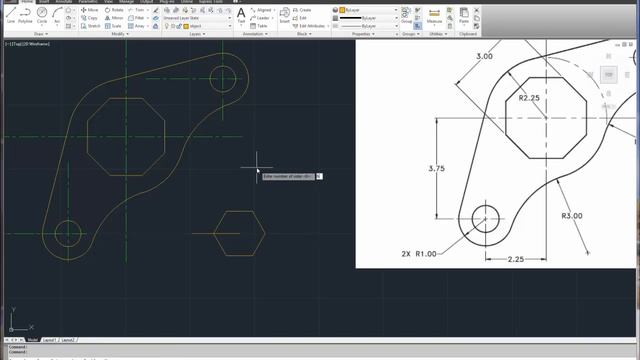Expand the Modify panel

pyautogui.click(x=120, y=34)
